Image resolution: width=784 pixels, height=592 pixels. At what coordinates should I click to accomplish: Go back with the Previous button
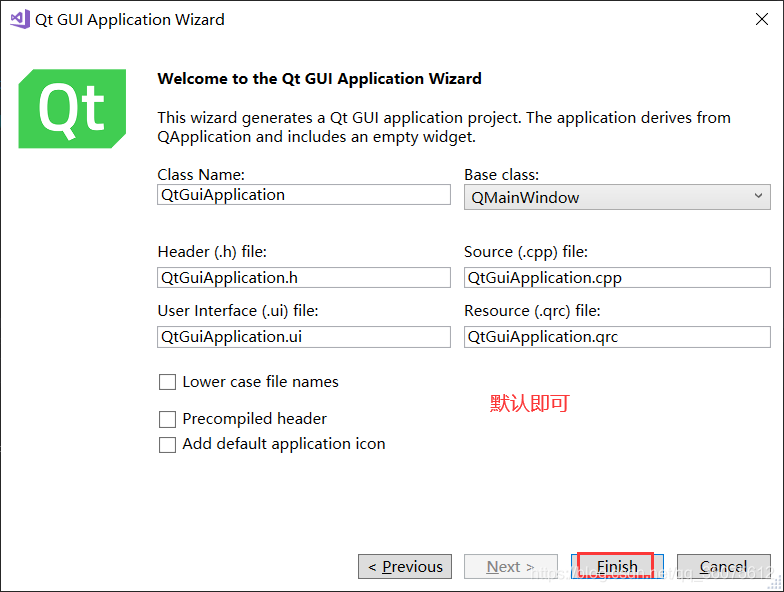tap(405, 566)
